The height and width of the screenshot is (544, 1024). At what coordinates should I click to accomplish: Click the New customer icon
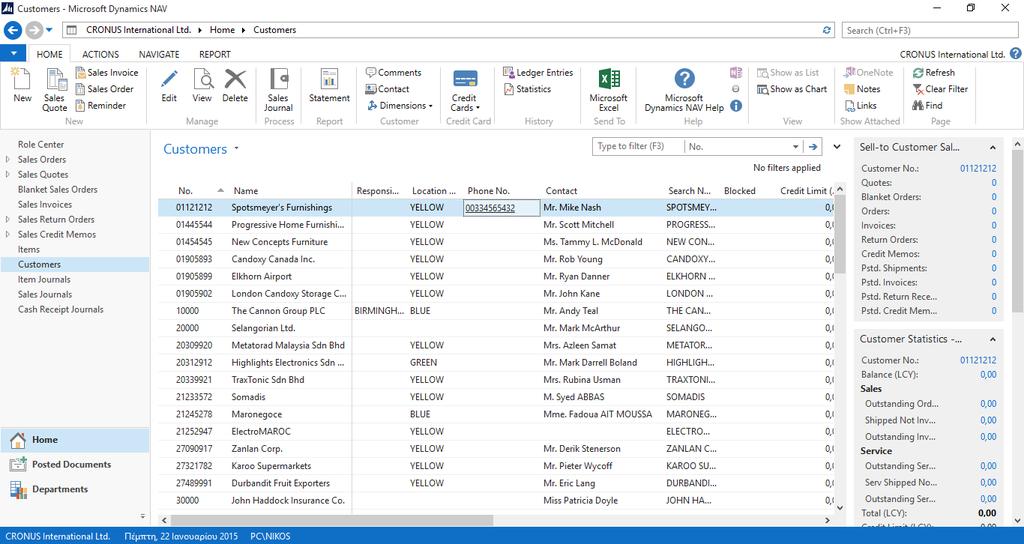click(22, 86)
